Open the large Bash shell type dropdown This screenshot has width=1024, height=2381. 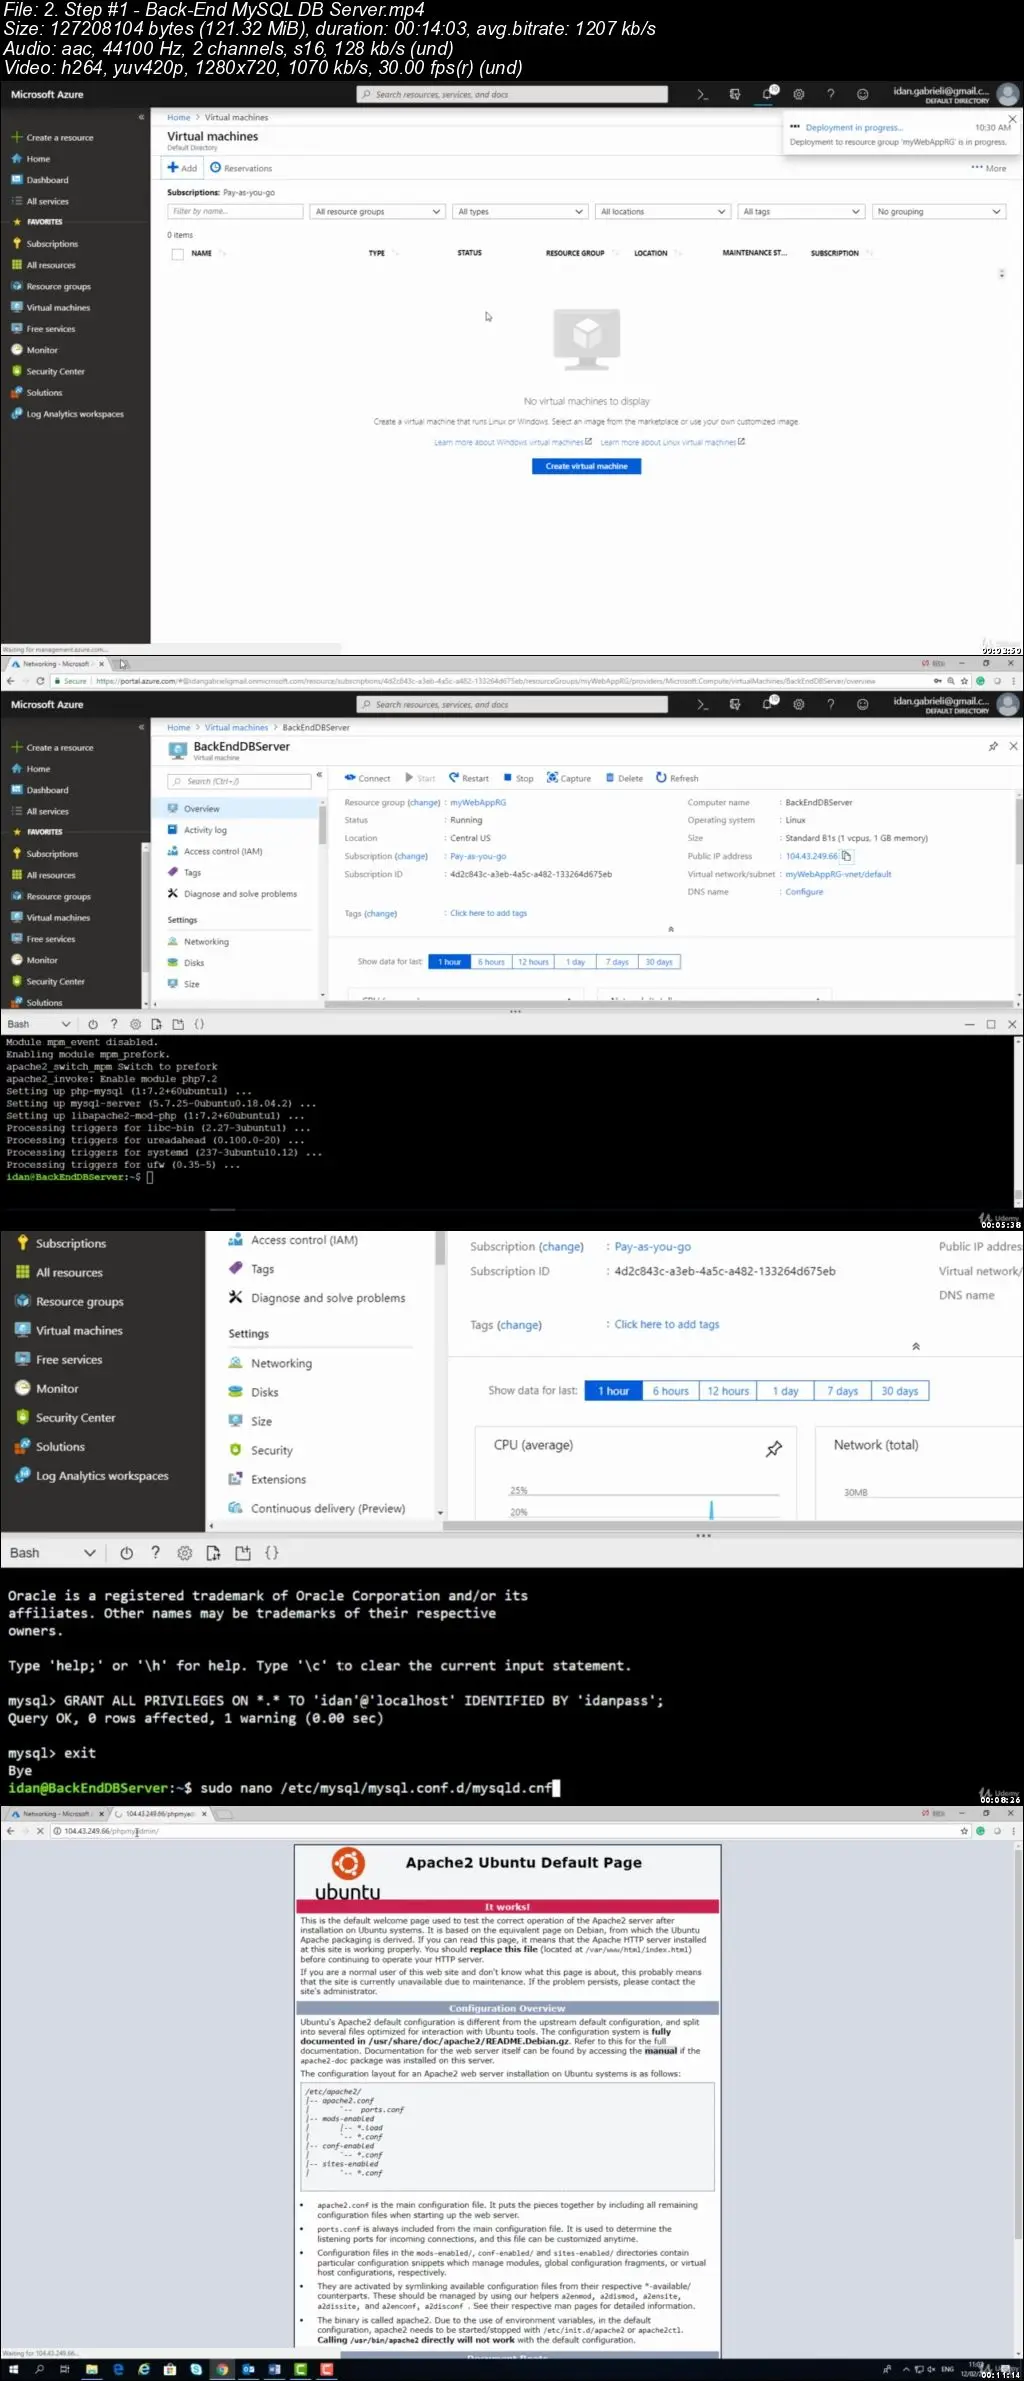pyautogui.click(x=52, y=1553)
